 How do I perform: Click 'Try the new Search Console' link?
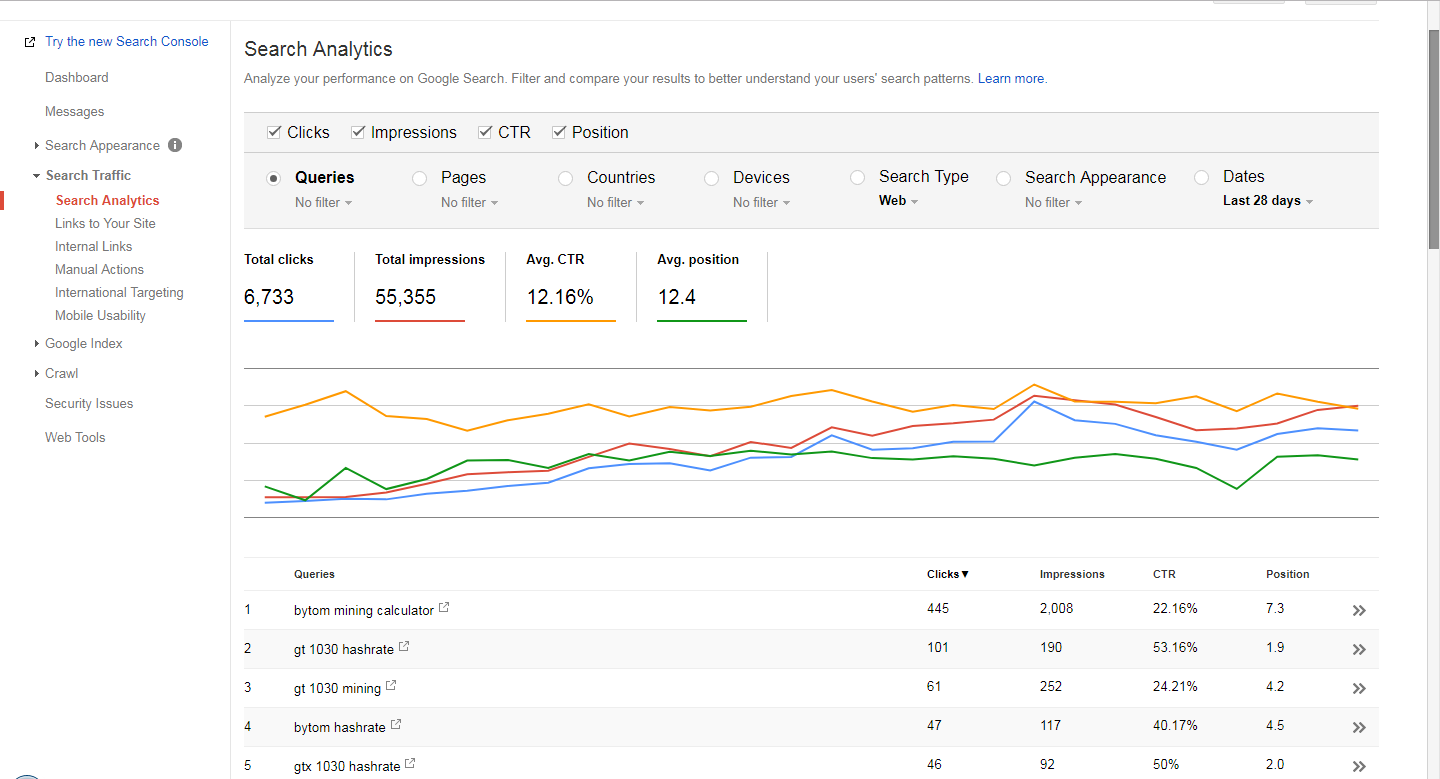coord(126,41)
